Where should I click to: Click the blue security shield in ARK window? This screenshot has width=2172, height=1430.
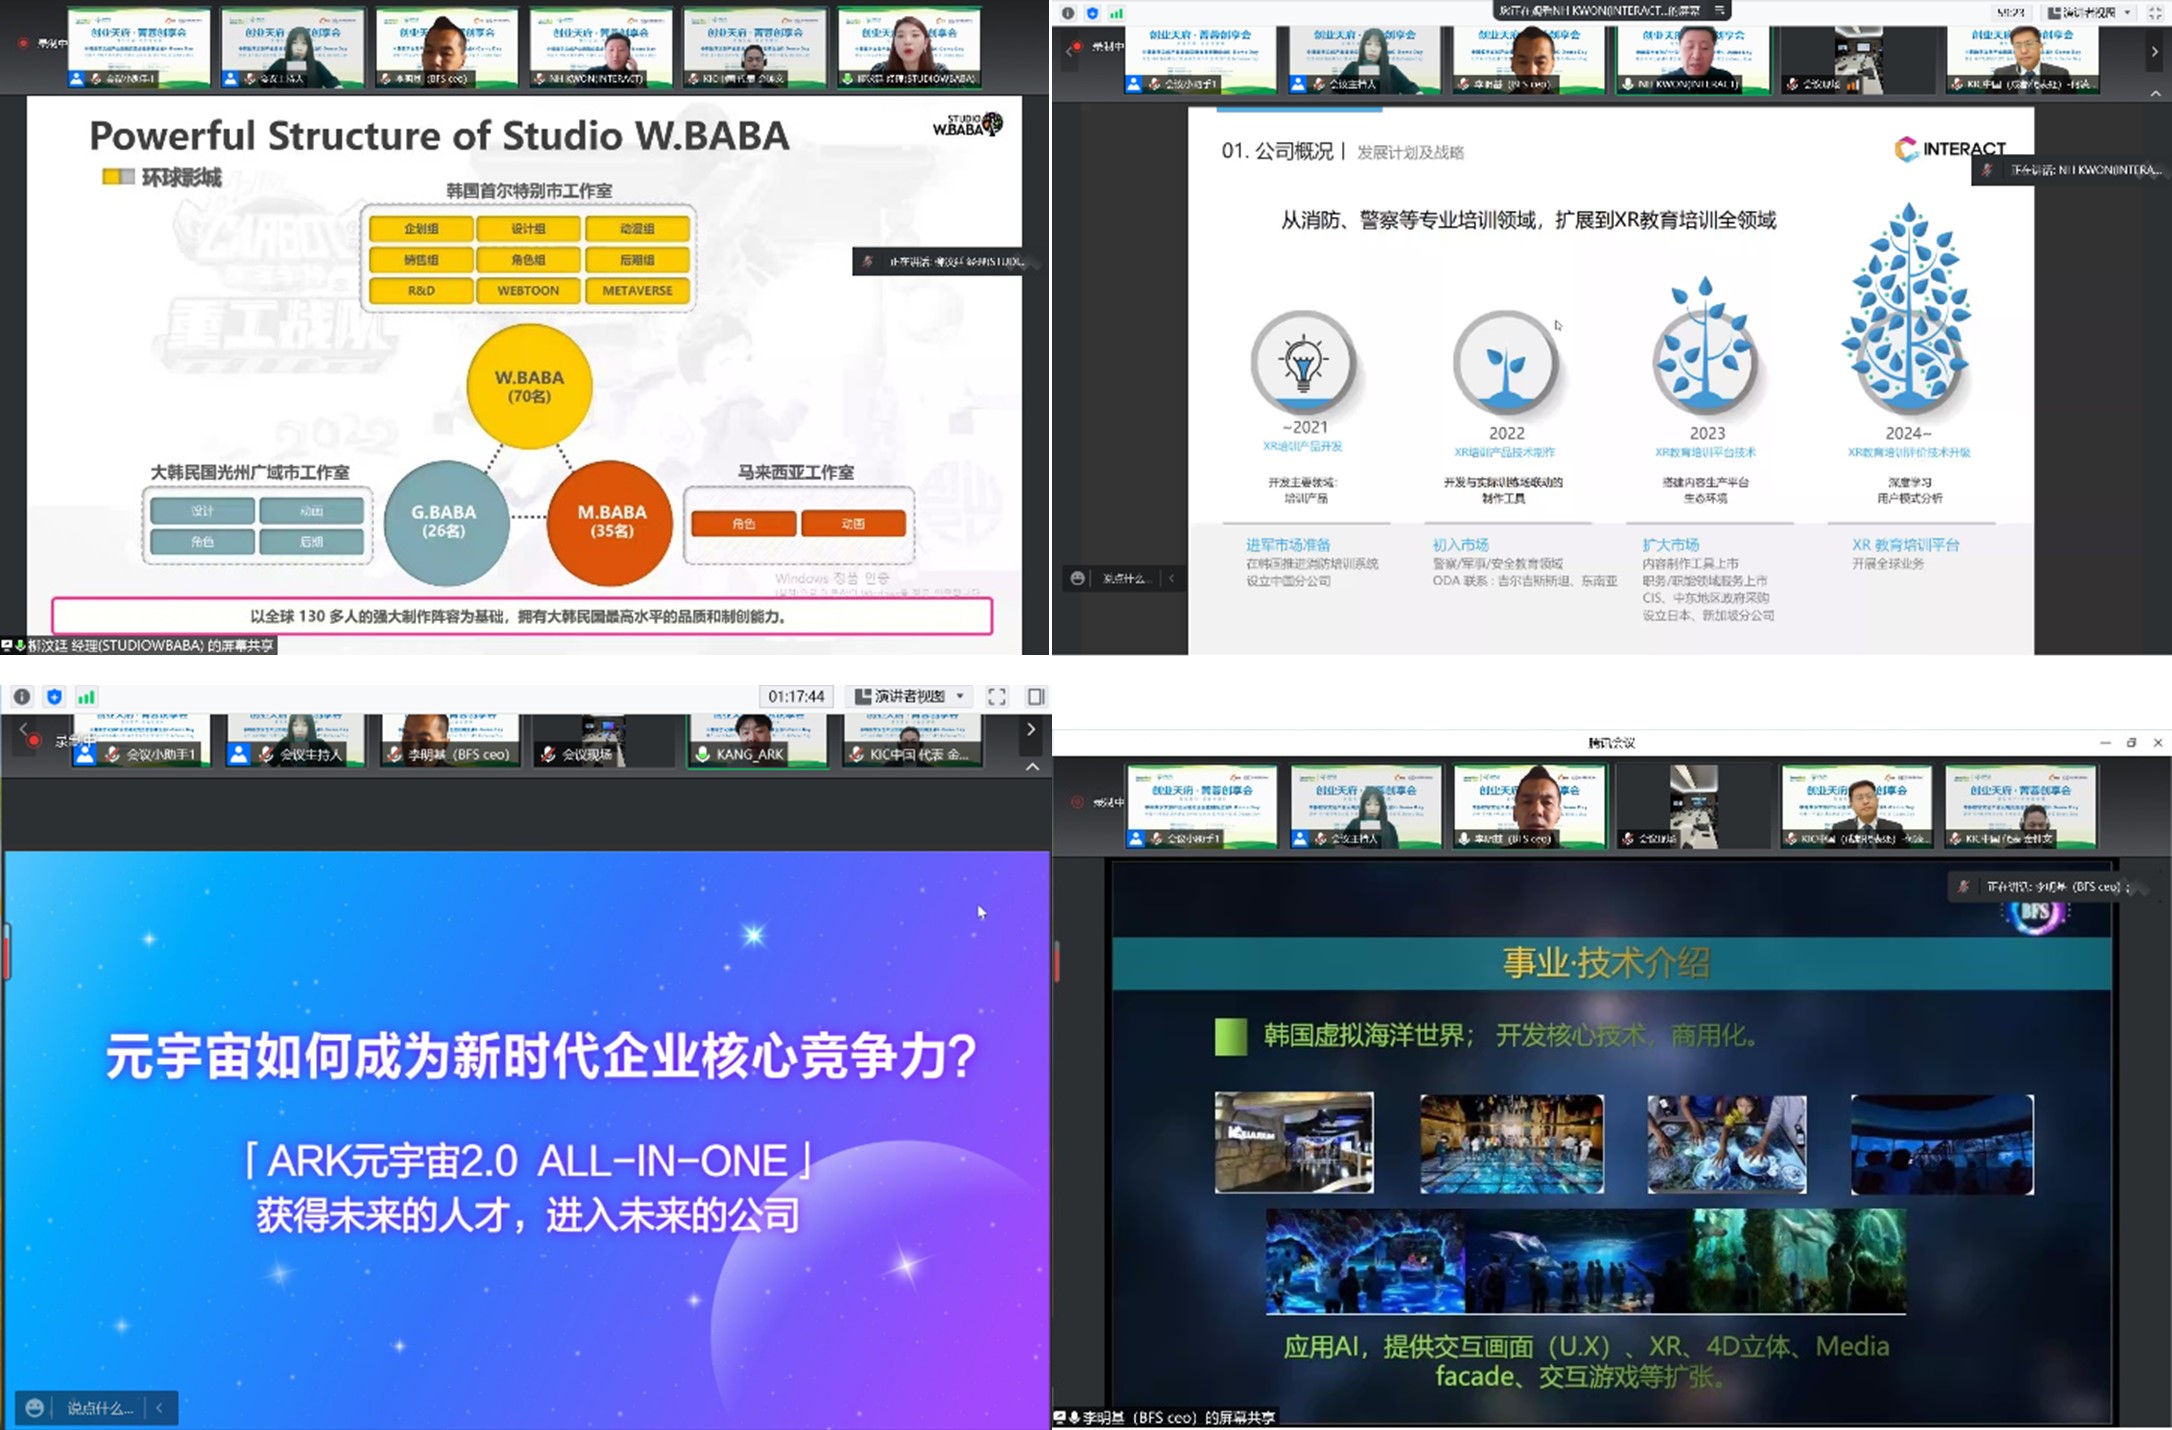(x=54, y=697)
